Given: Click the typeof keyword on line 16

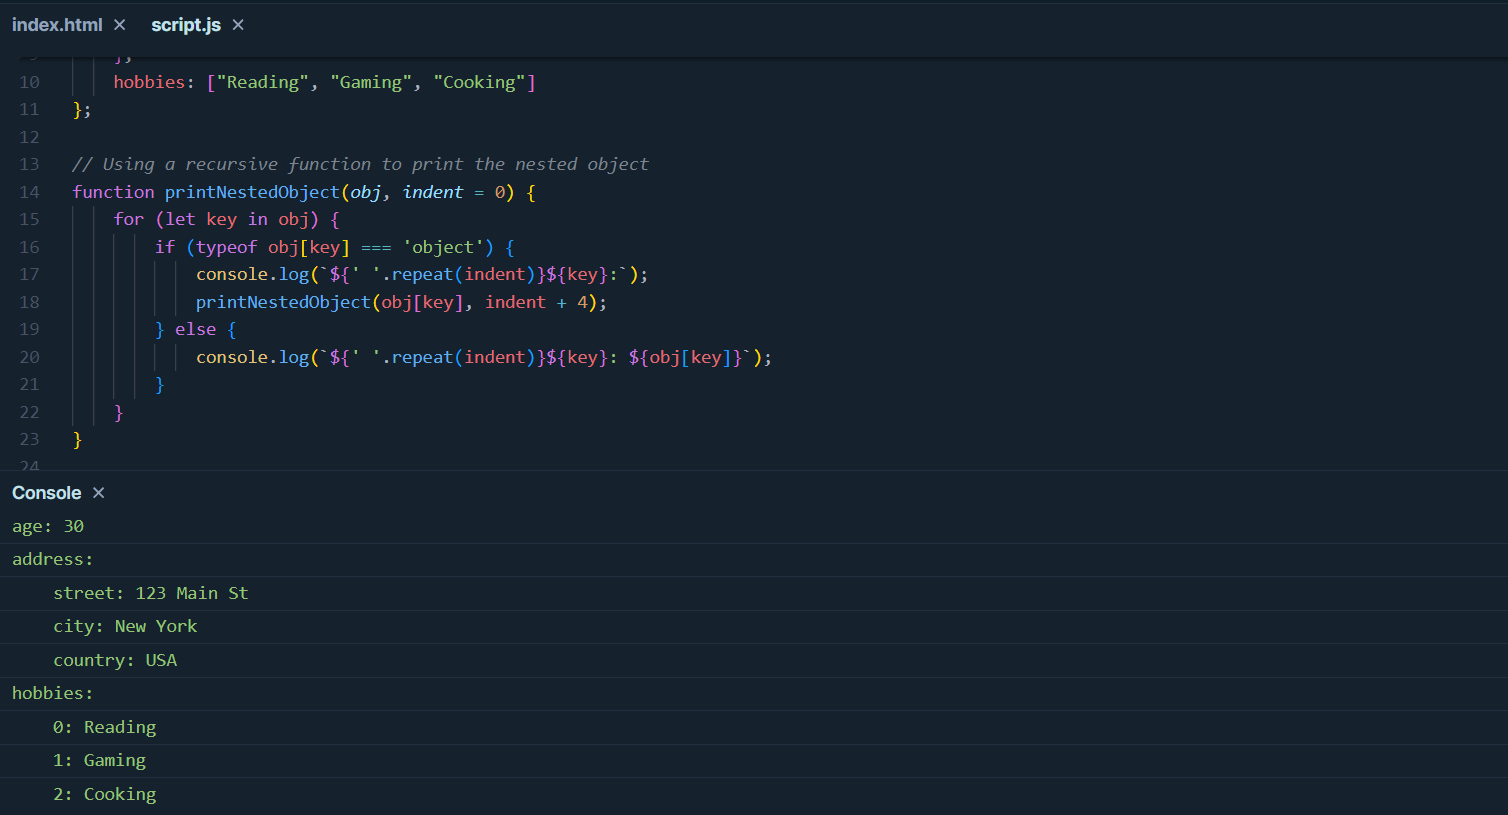Looking at the screenshot, I should pos(227,247).
